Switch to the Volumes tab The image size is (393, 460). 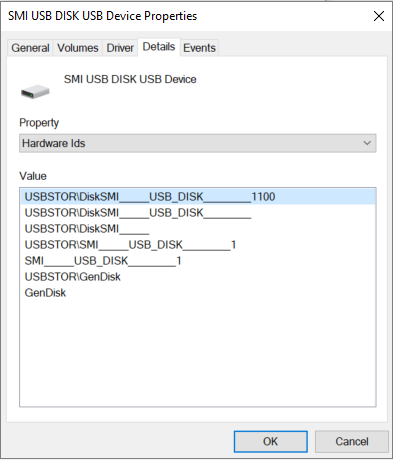click(x=78, y=48)
